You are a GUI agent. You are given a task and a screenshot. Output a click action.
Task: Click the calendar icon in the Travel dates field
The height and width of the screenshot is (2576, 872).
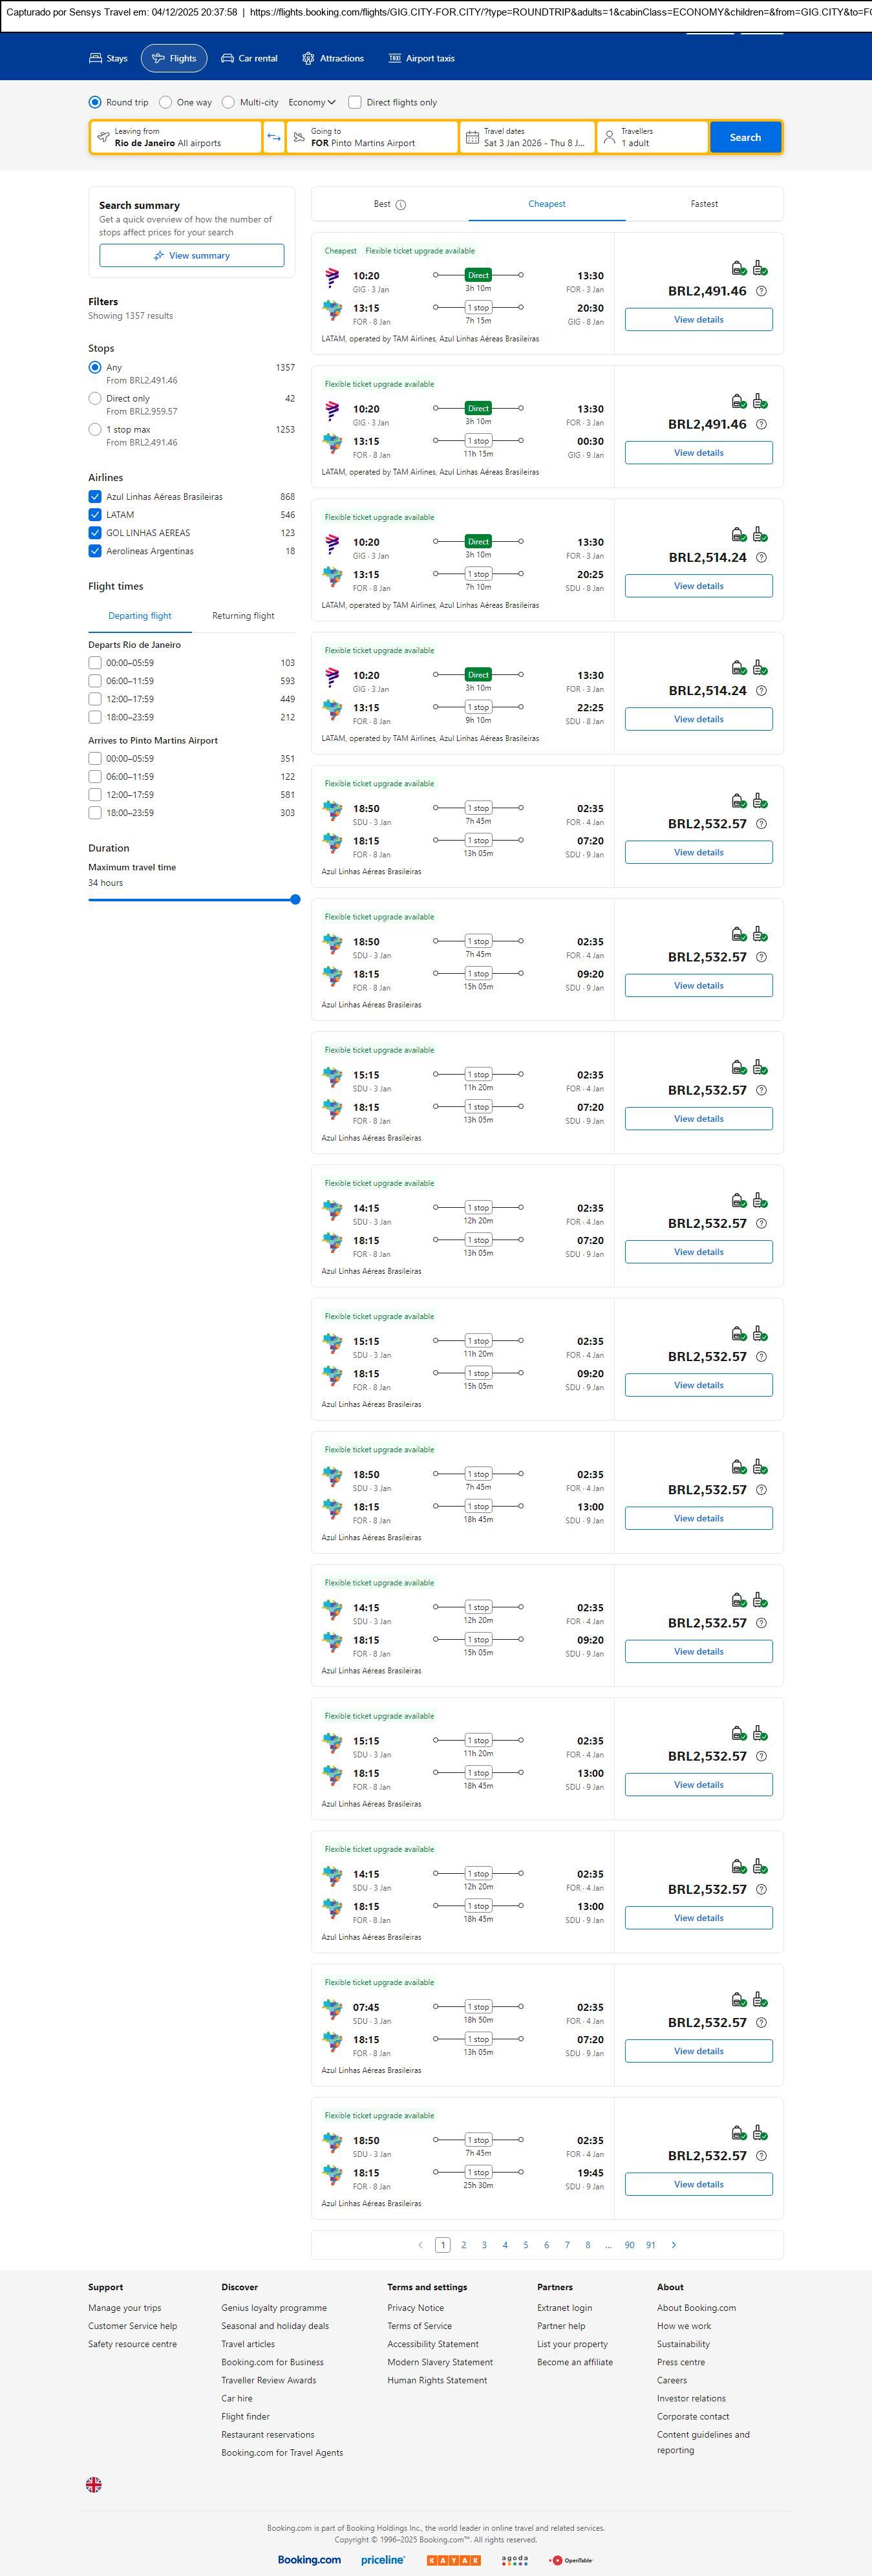(472, 137)
